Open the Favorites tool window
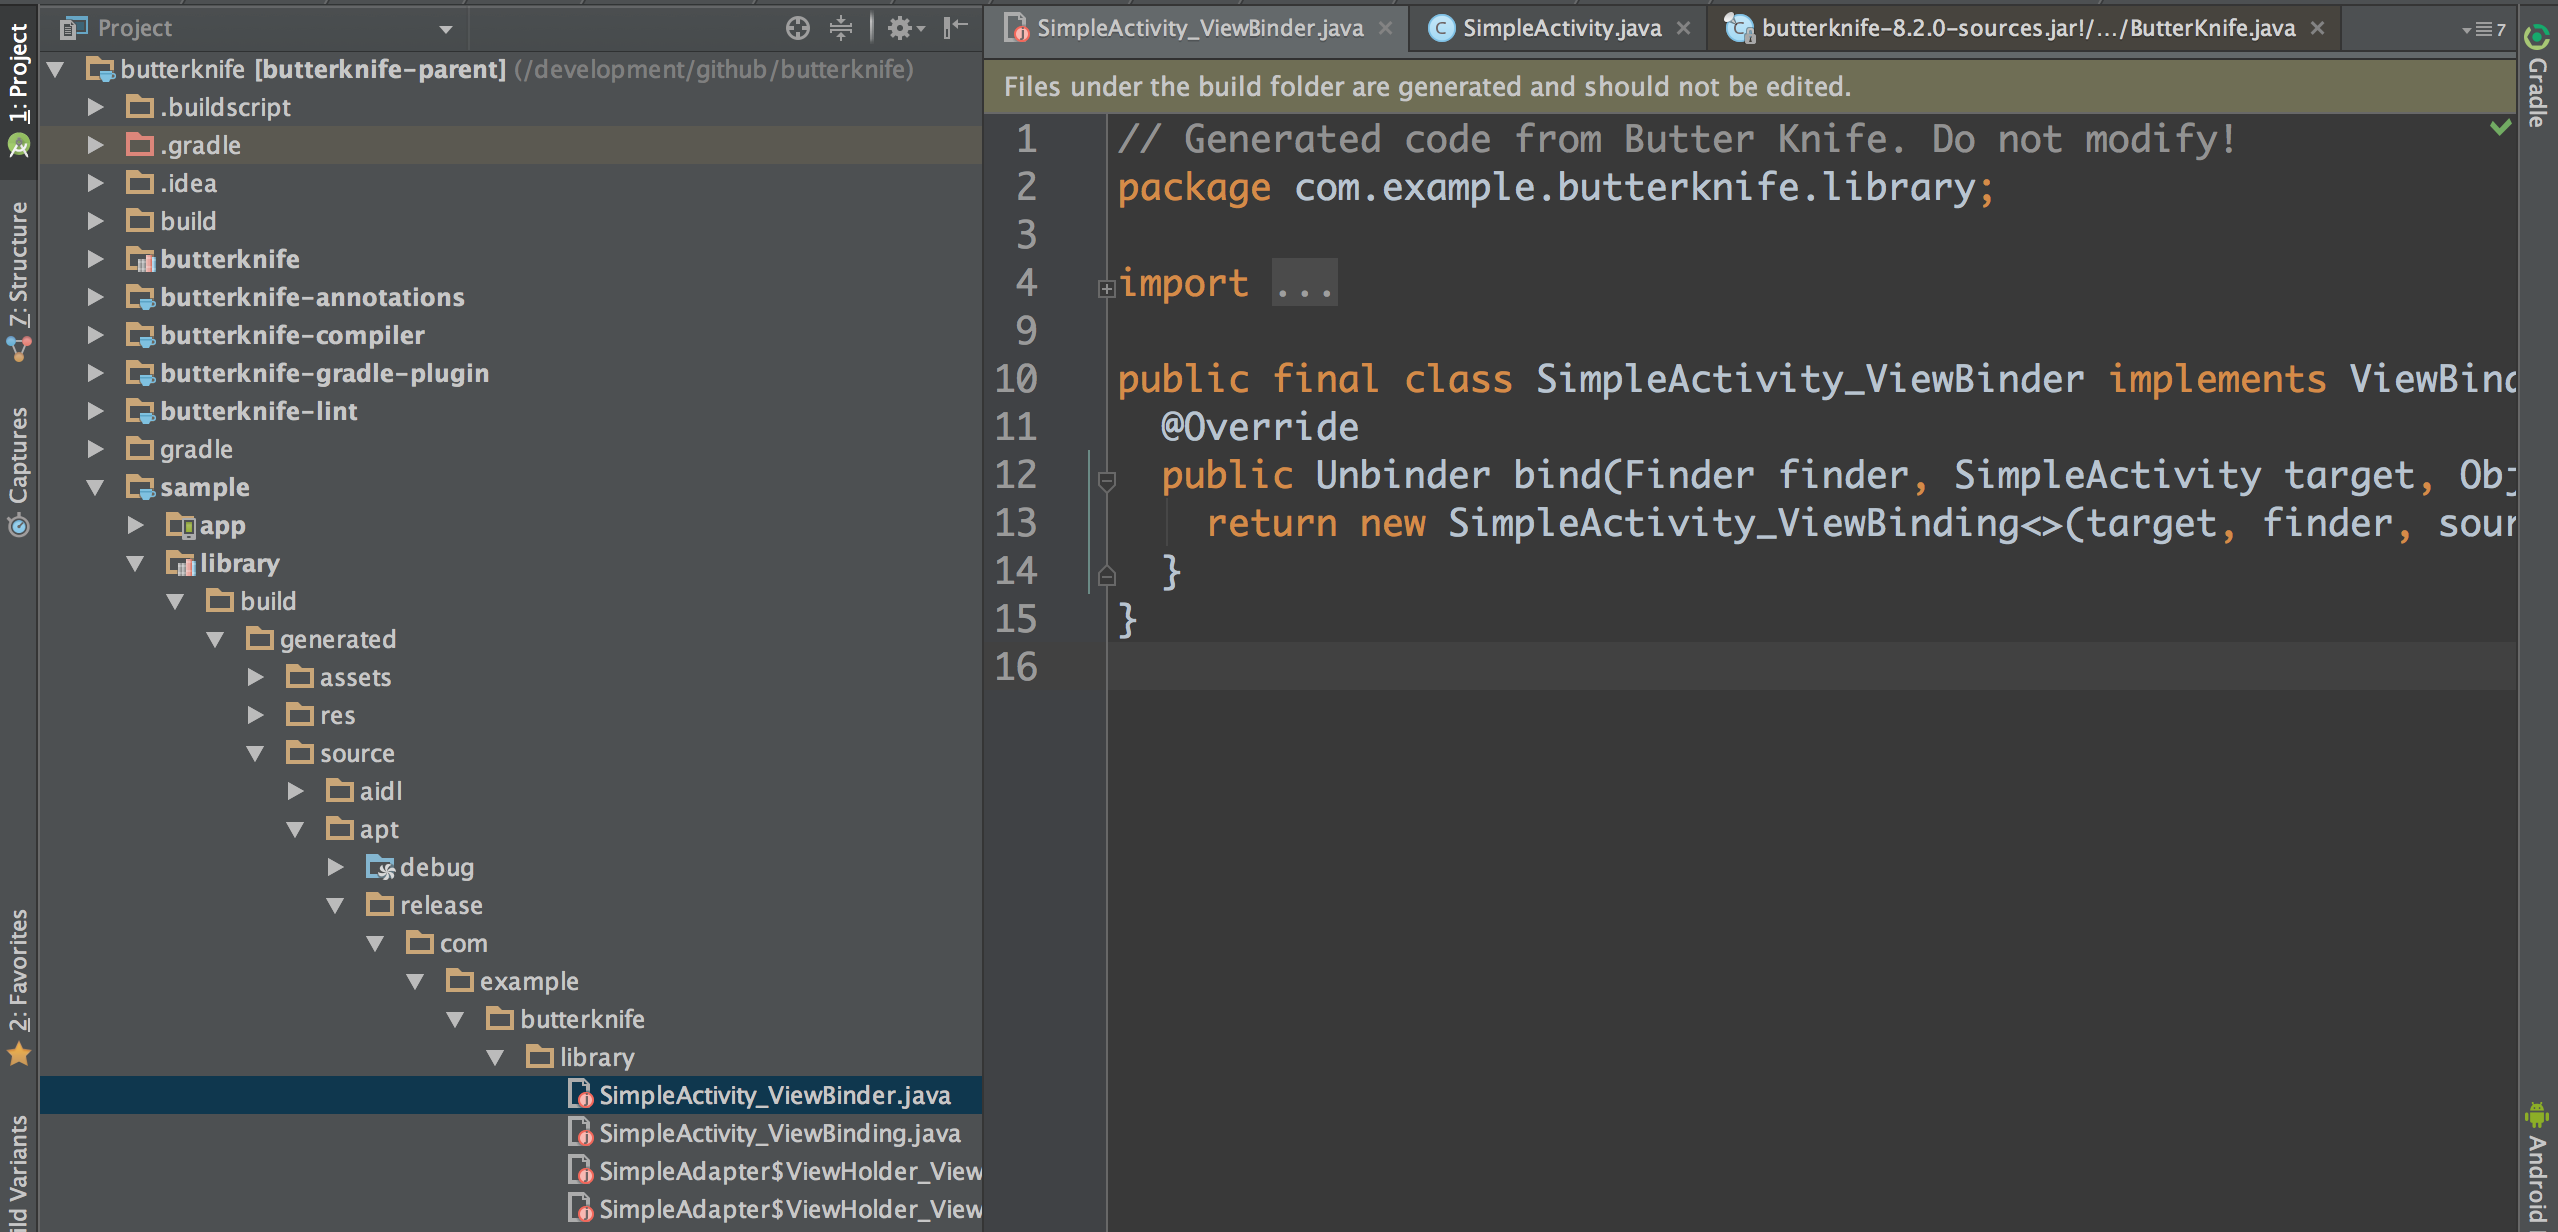 coord(19,985)
